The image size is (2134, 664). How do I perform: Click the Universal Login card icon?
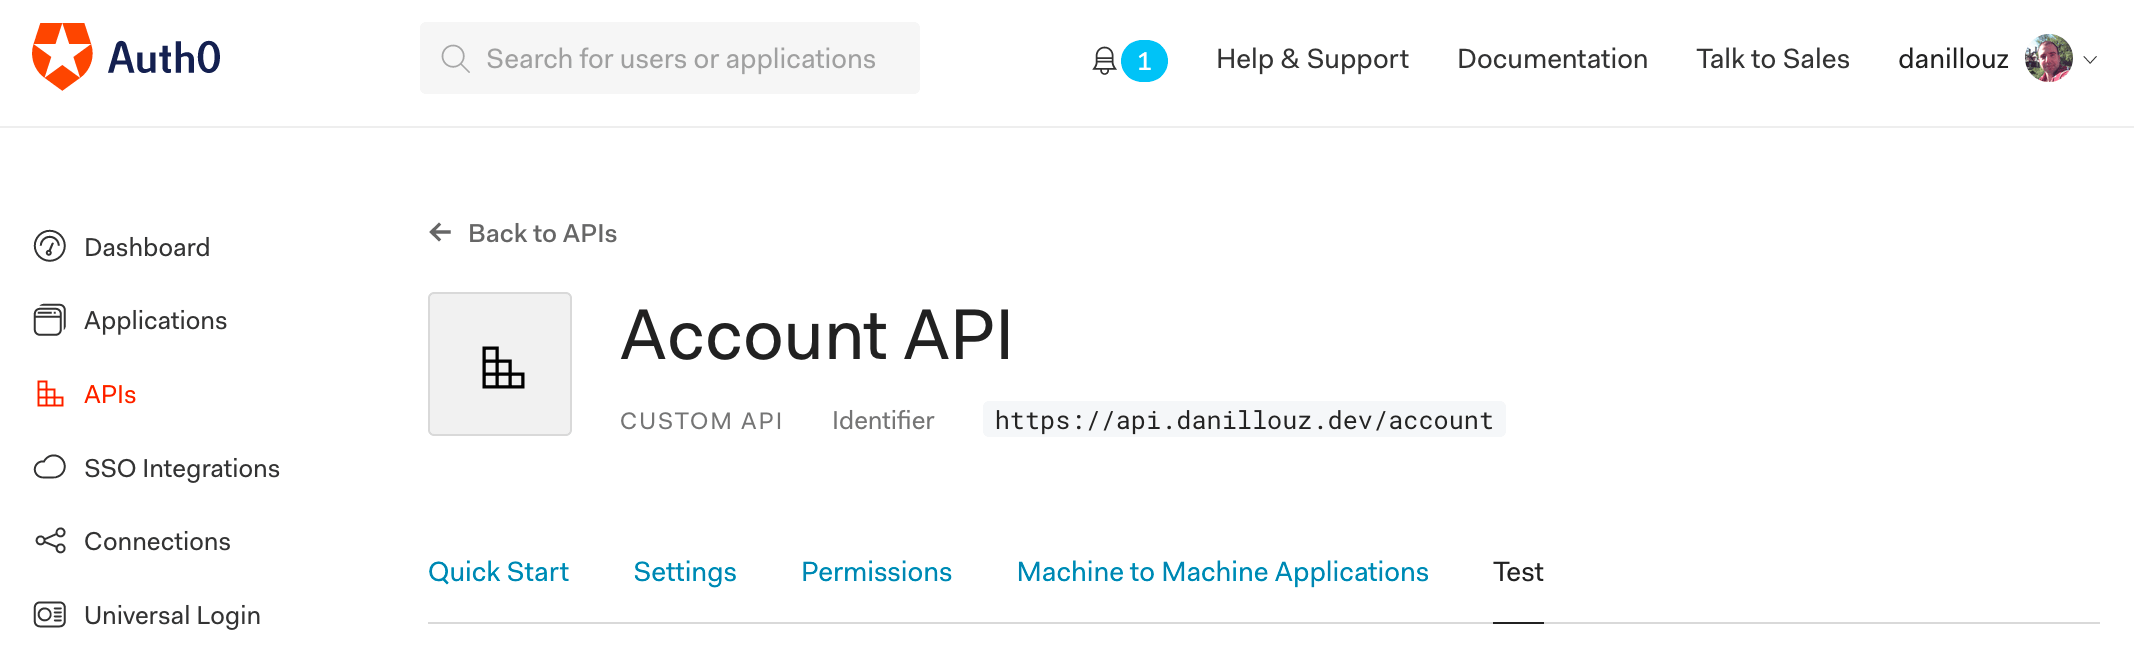click(50, 615)
